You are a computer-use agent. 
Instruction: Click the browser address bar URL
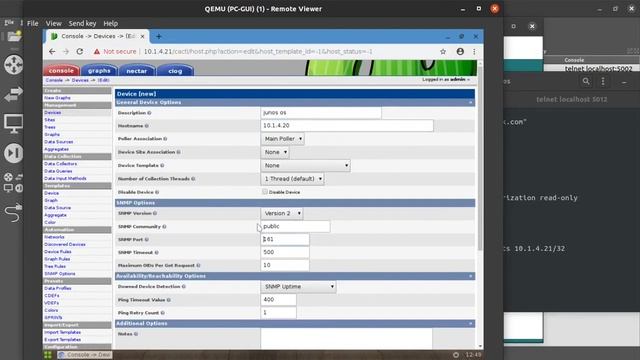pyautogui.click(x=258, y=51)
